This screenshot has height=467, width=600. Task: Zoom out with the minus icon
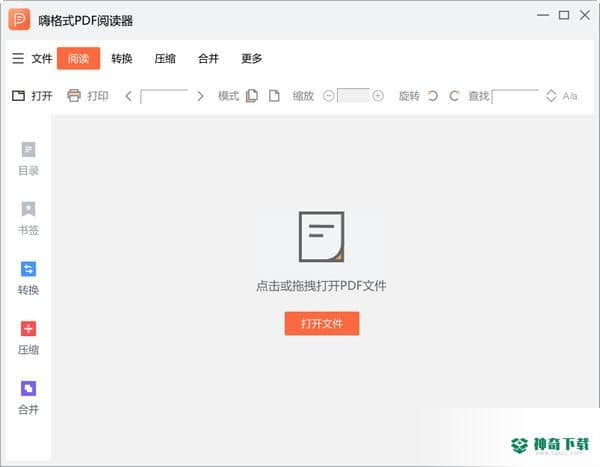(x=329, y=96)
